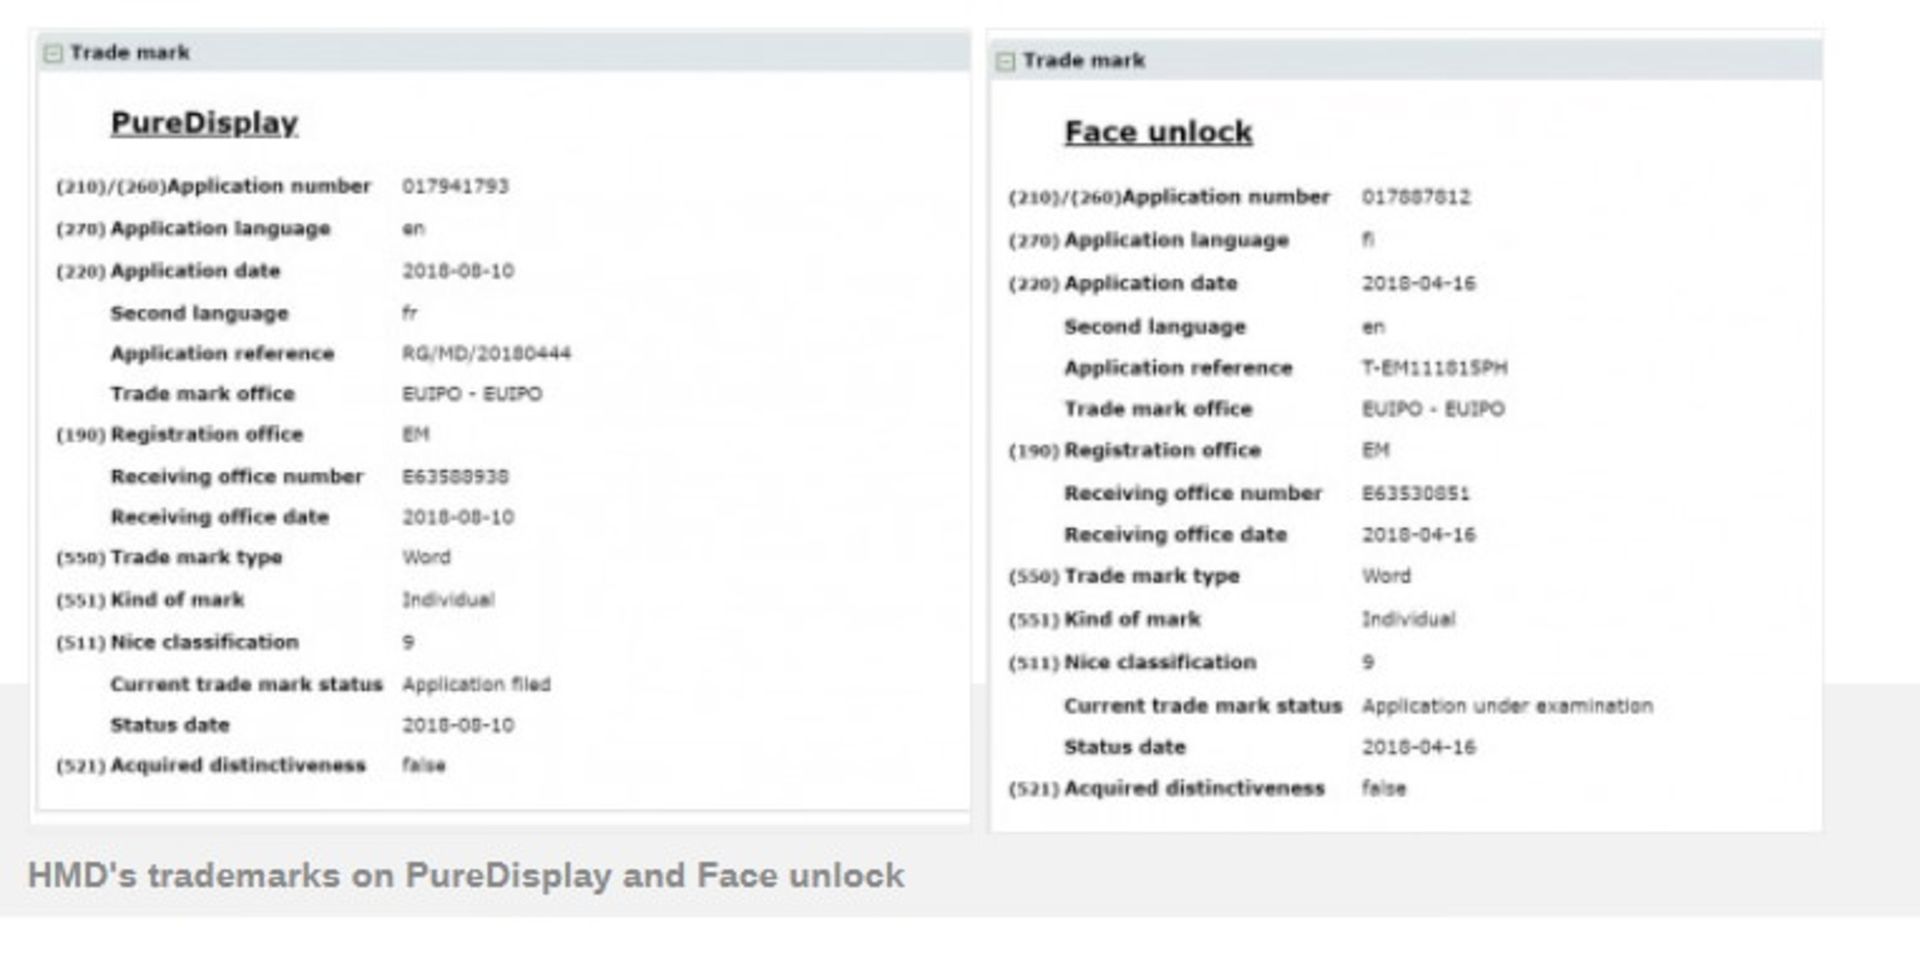Click the PureDisplay 'Nice classification' label

(x=204, y=642)
